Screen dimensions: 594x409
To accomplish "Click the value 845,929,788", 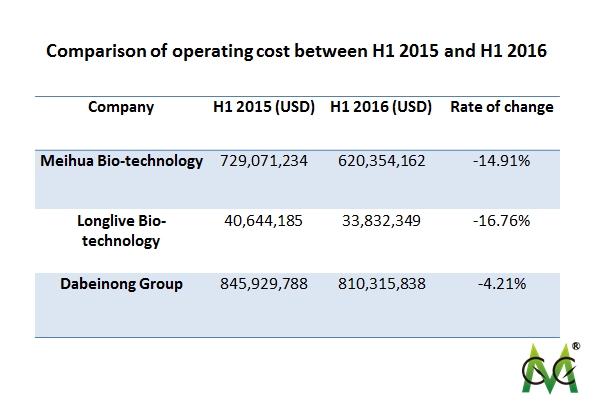I will [264, 284].
